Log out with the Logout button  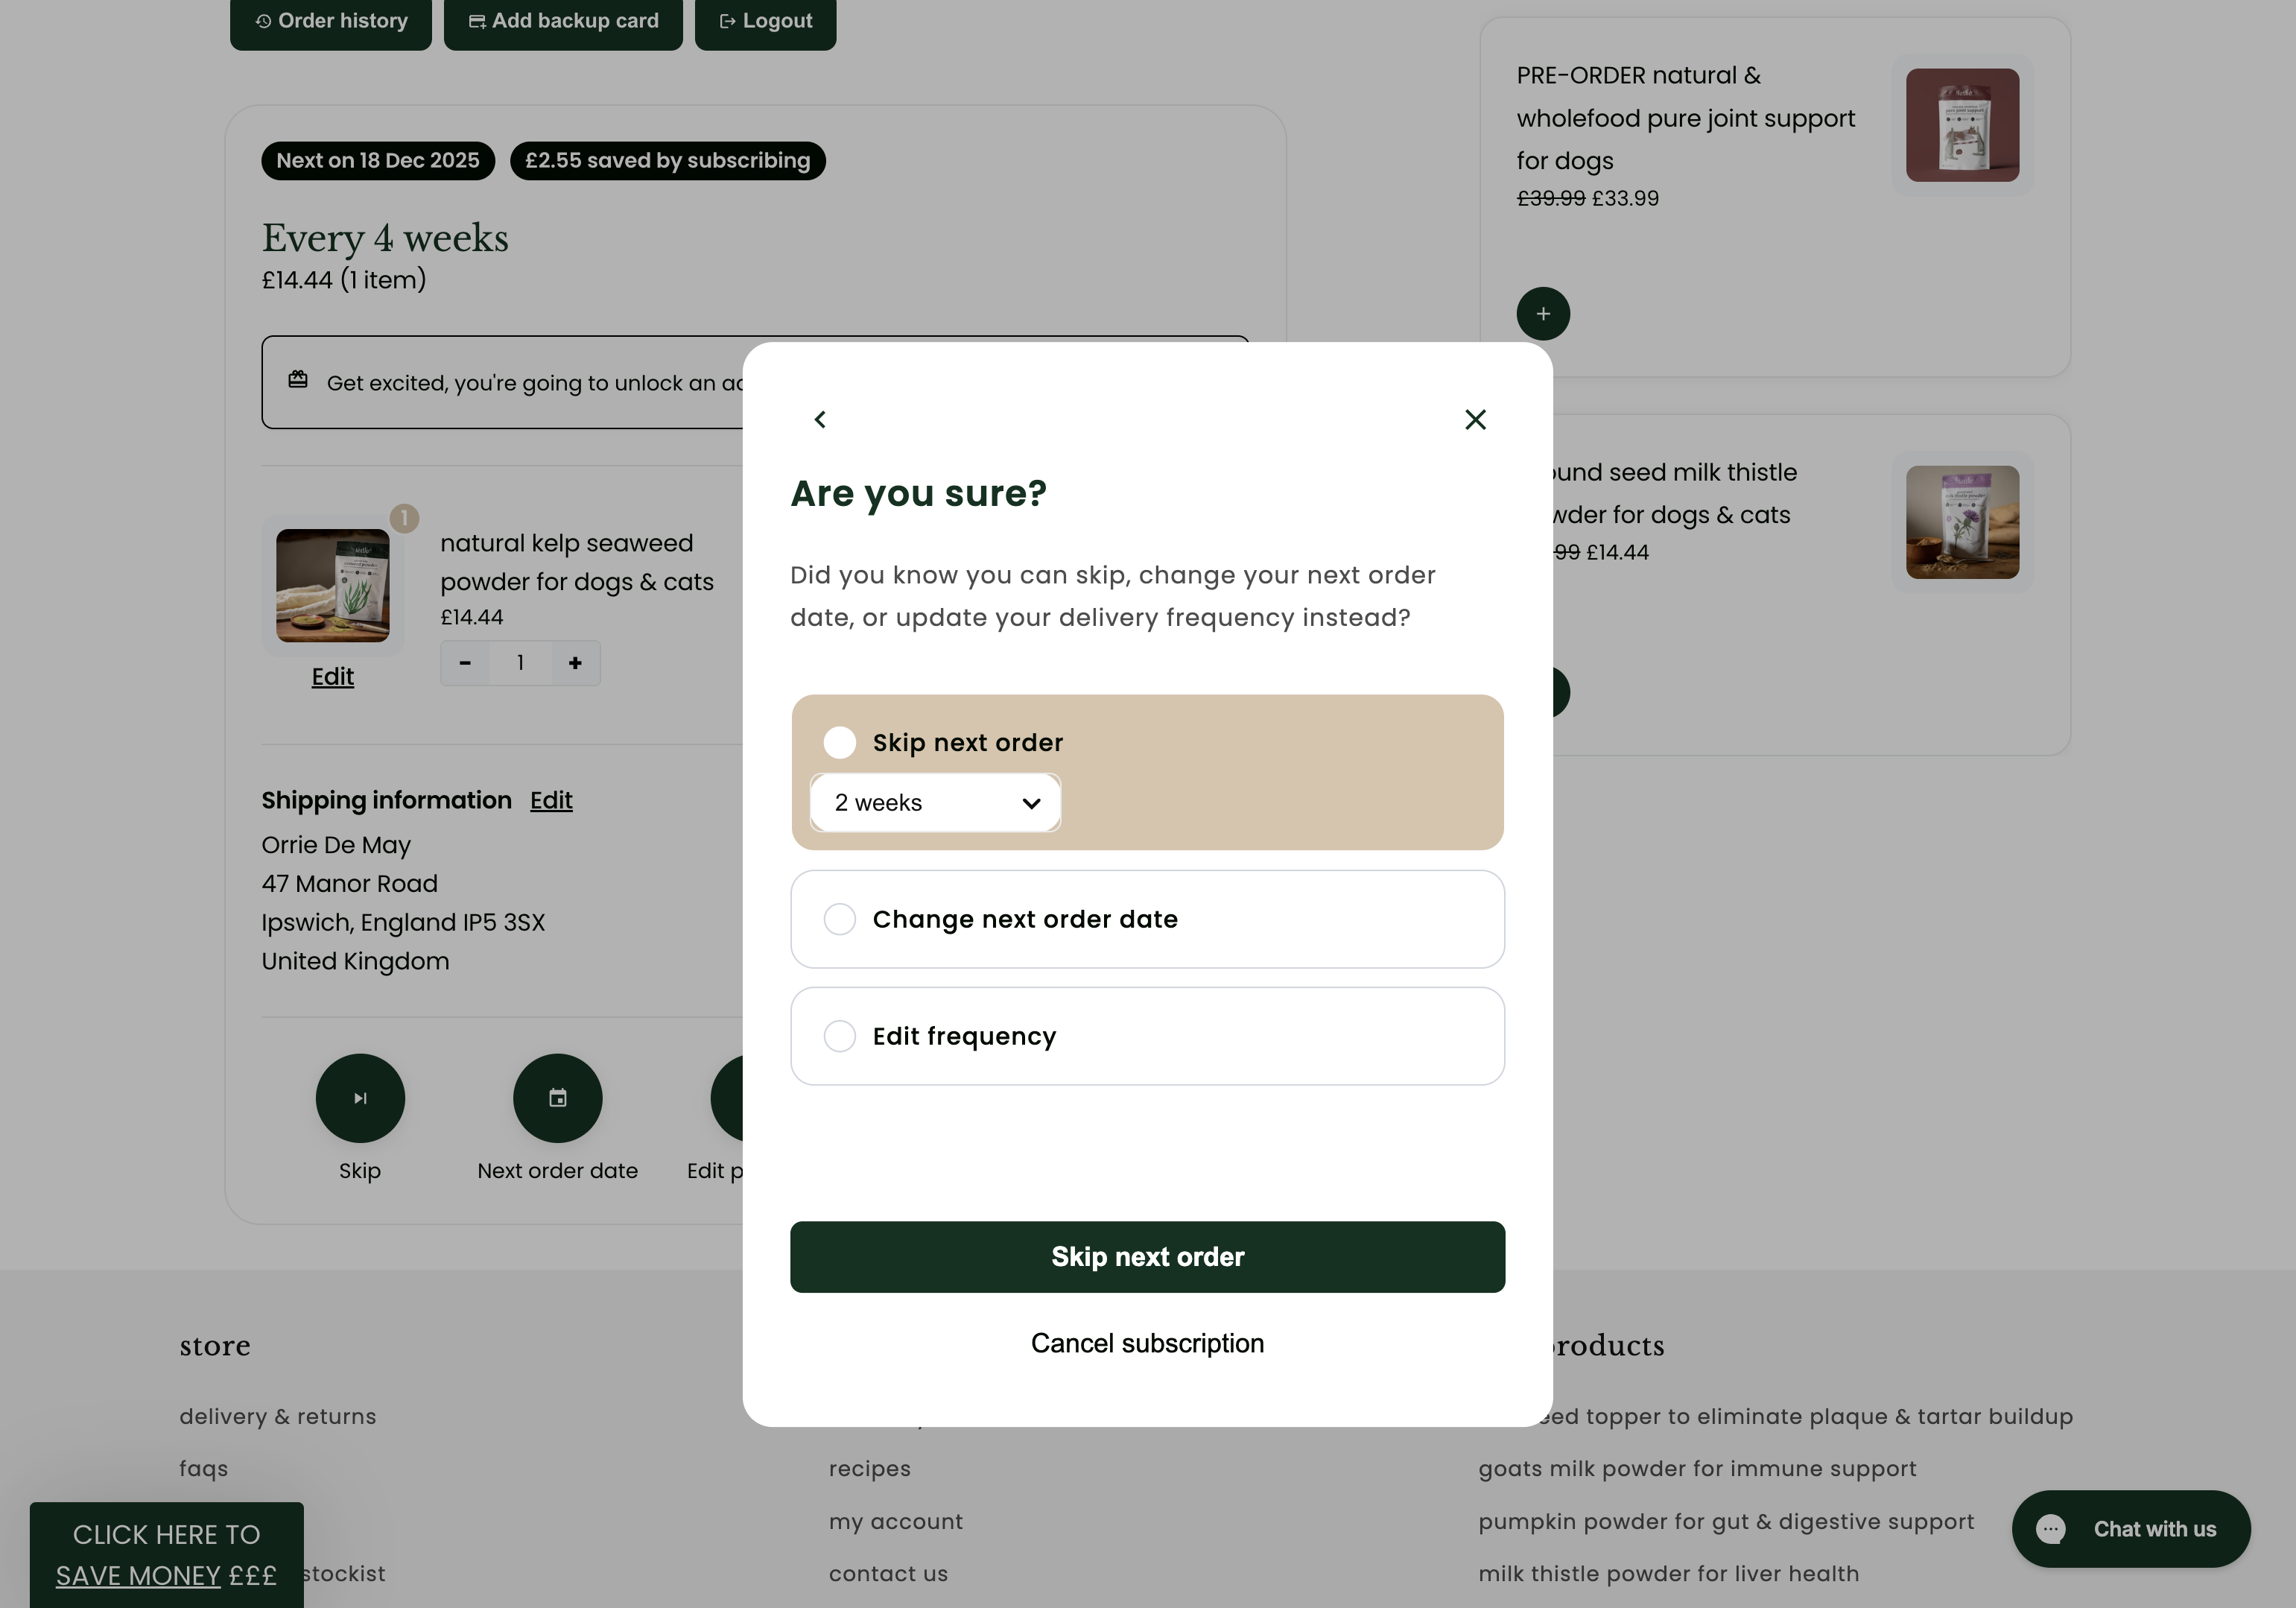(765, 21)
